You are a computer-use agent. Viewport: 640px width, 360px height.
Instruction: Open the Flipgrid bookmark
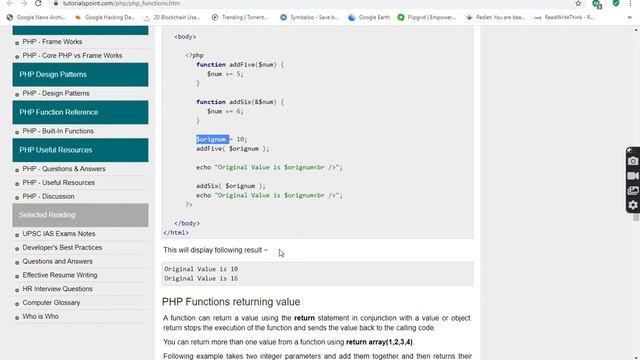tap(427, 18)
